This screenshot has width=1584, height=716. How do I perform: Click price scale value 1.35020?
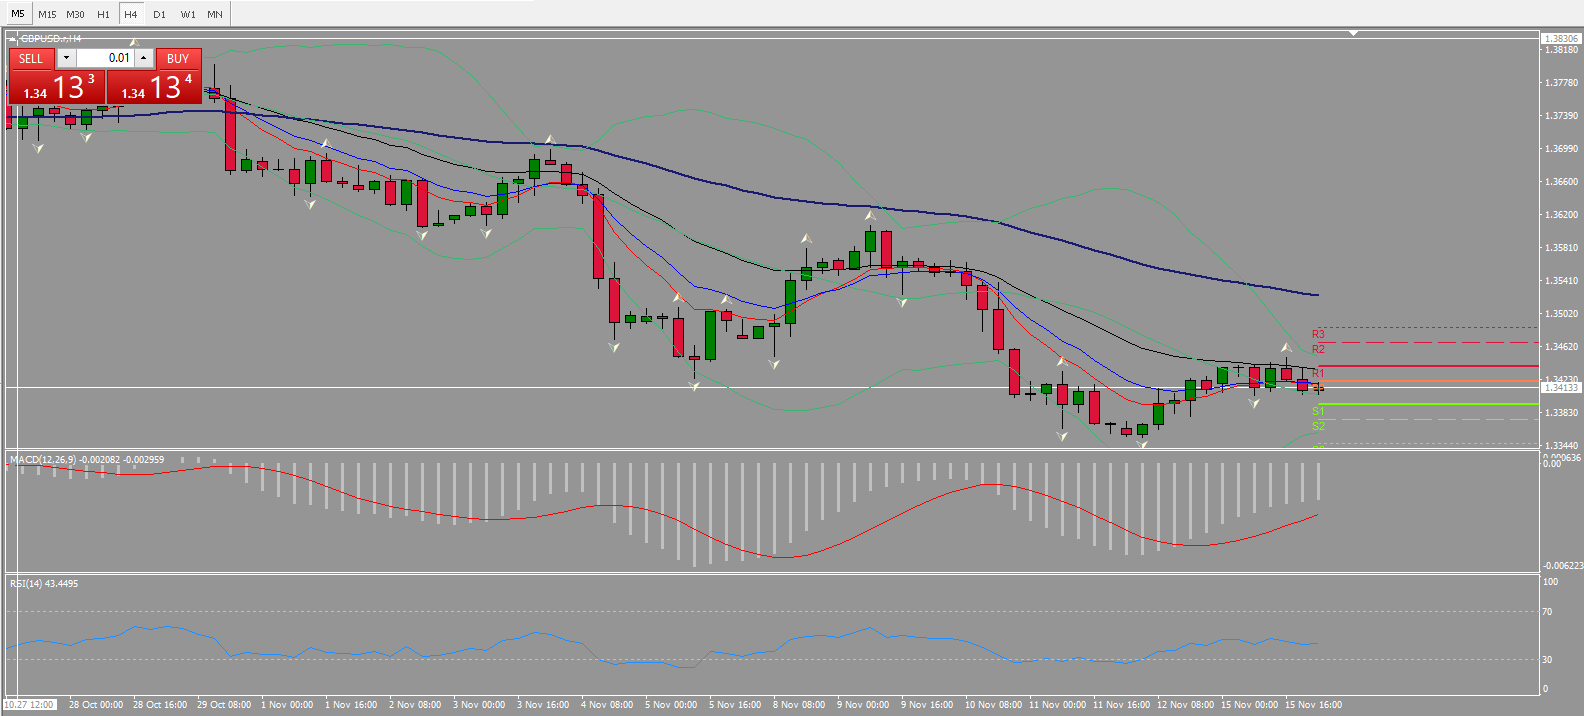coord(1562,314)
